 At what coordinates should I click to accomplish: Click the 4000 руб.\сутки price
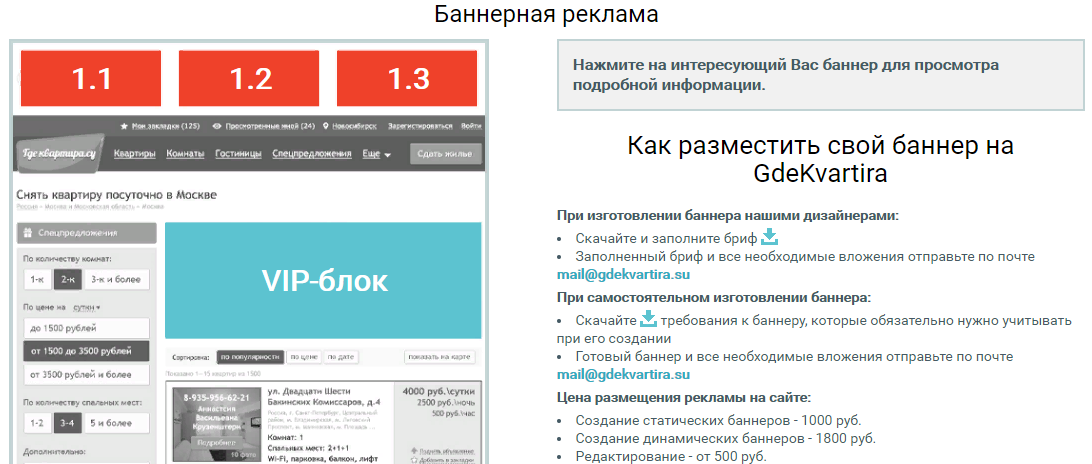(438, 392)
